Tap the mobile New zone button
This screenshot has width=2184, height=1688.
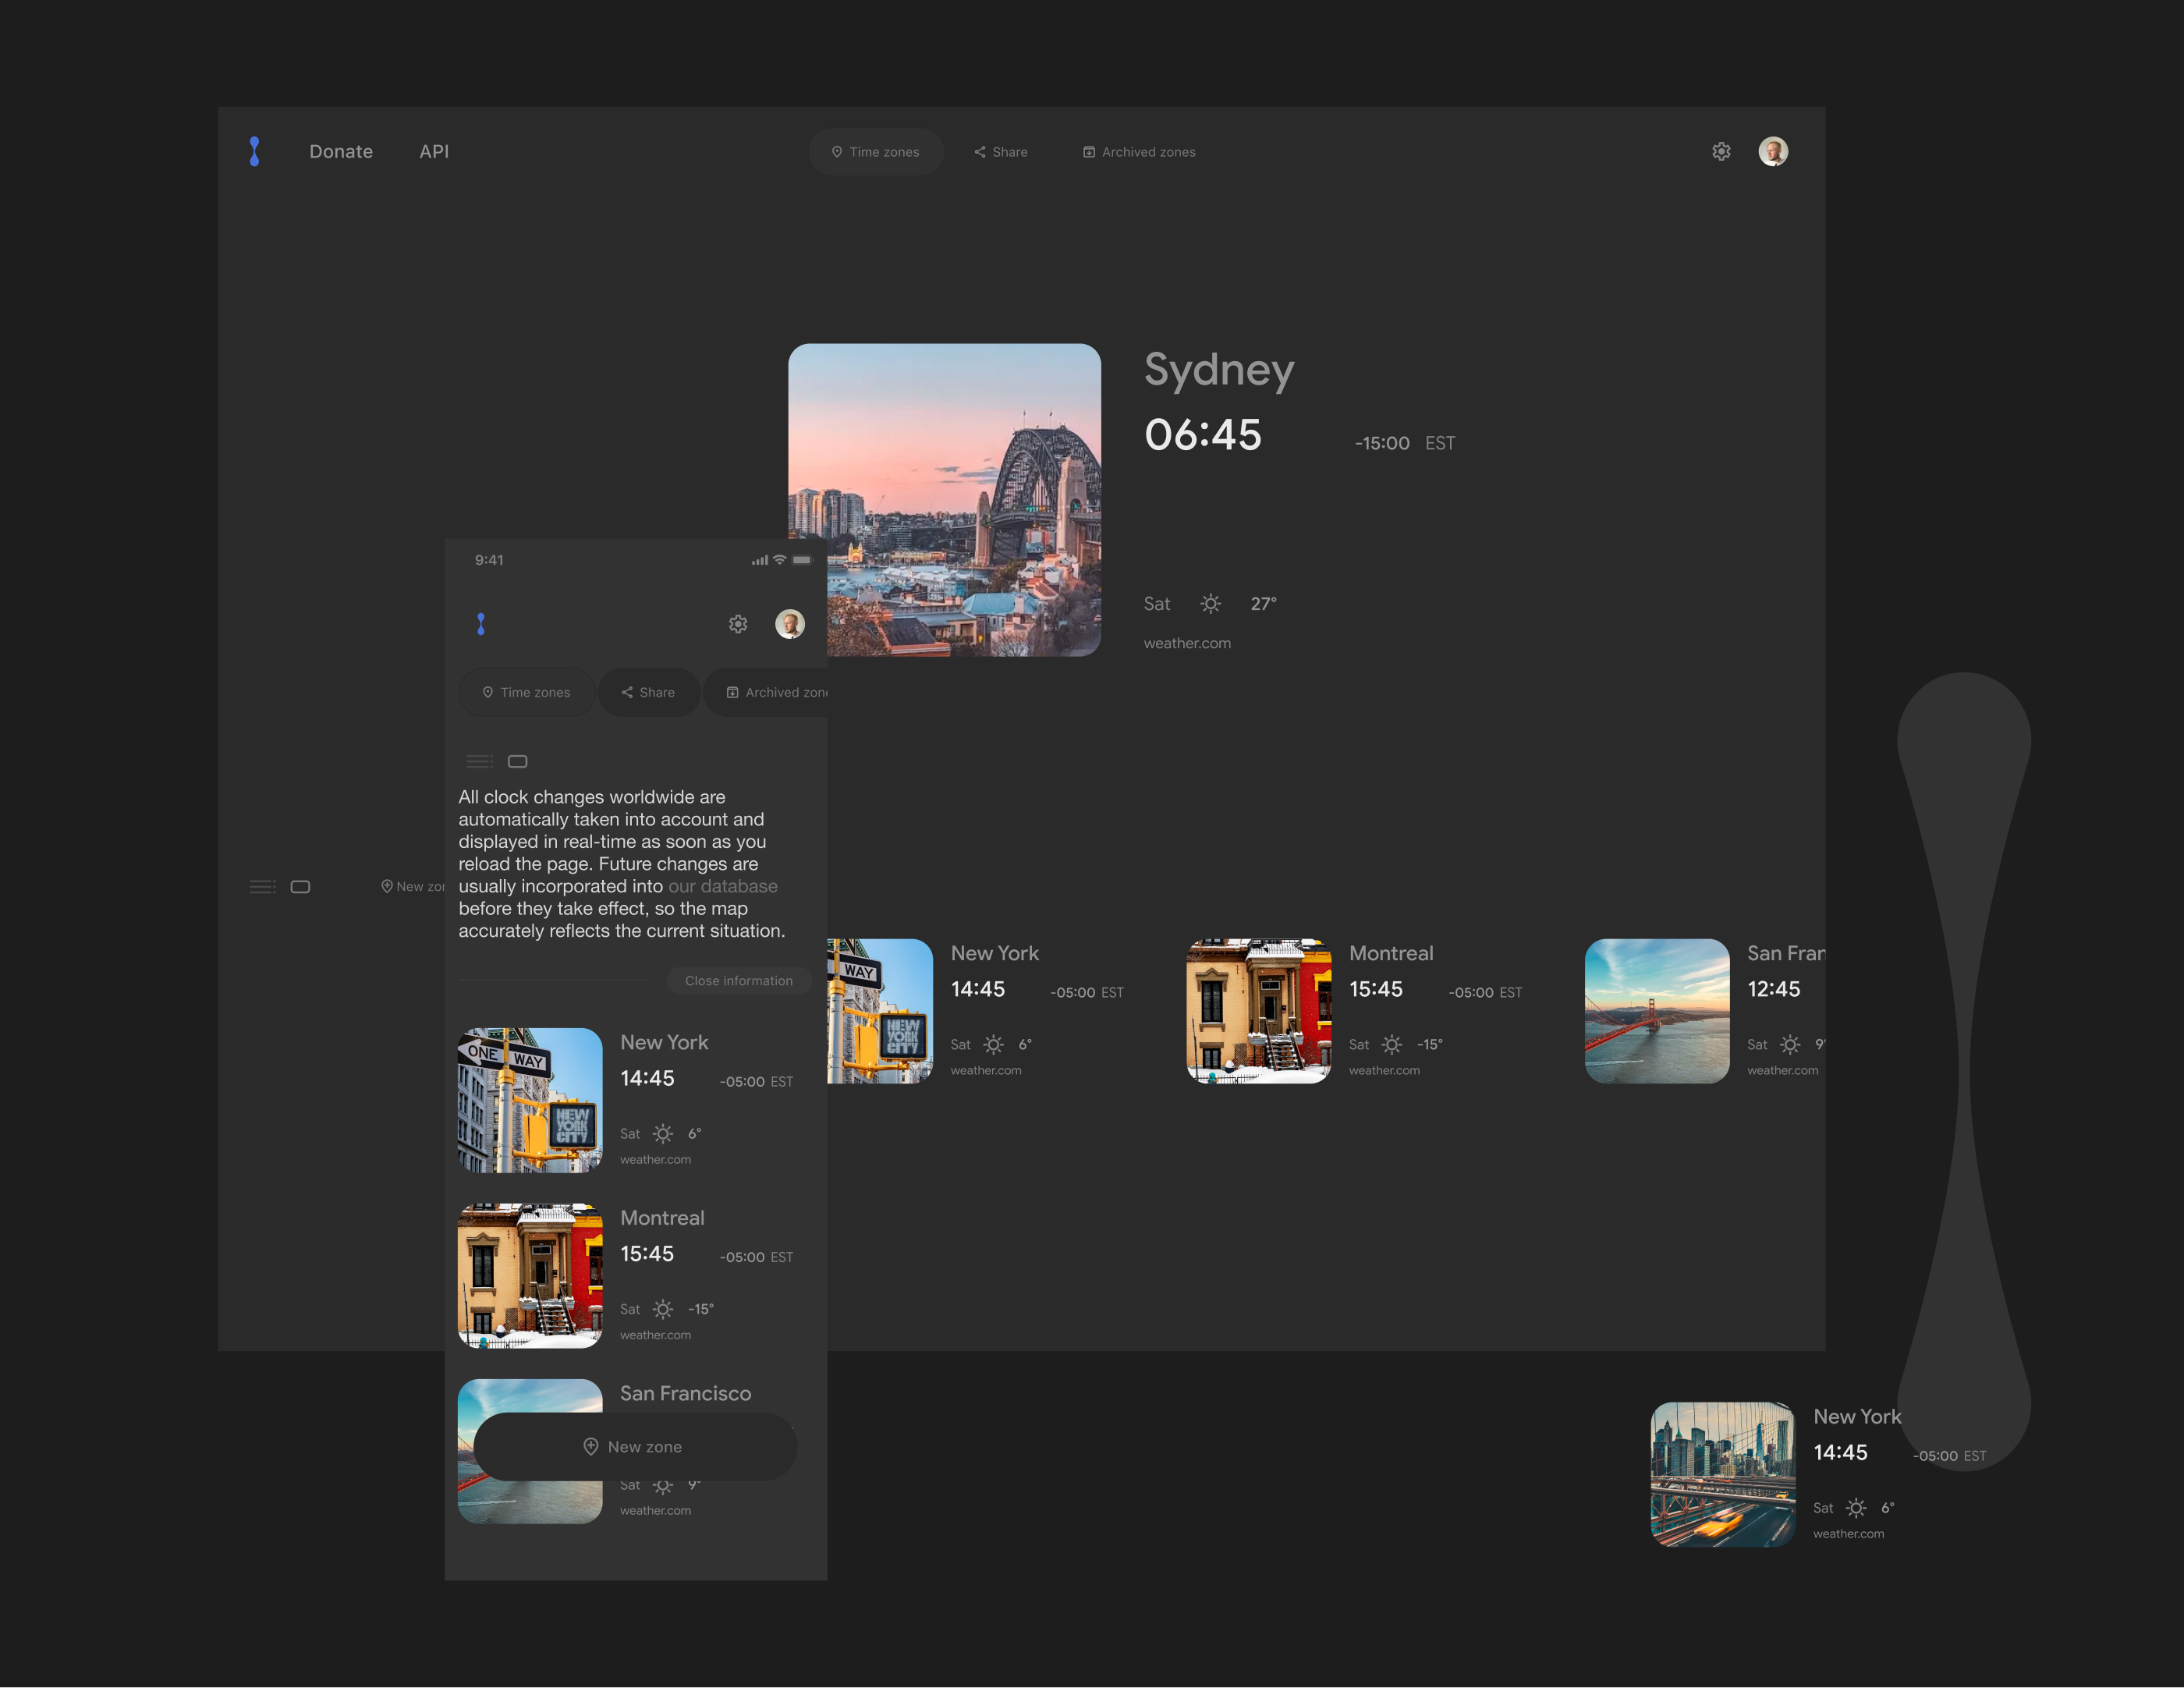(634, 1446)
